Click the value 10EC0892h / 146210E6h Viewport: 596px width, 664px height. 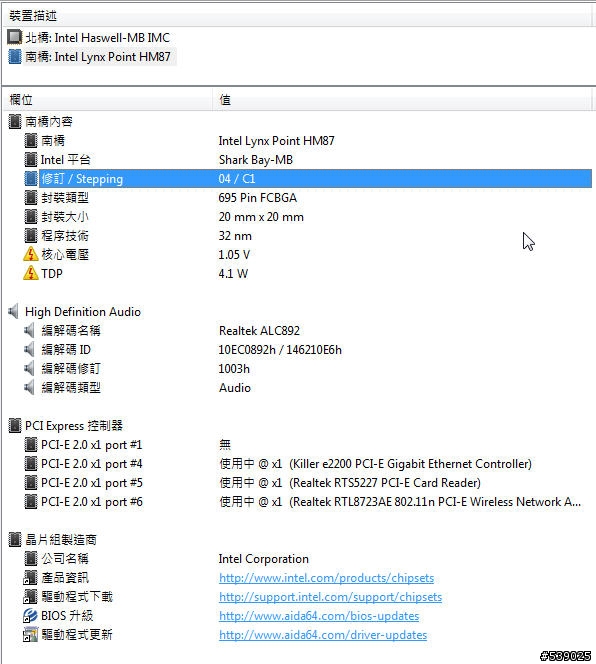click(280, 350)
